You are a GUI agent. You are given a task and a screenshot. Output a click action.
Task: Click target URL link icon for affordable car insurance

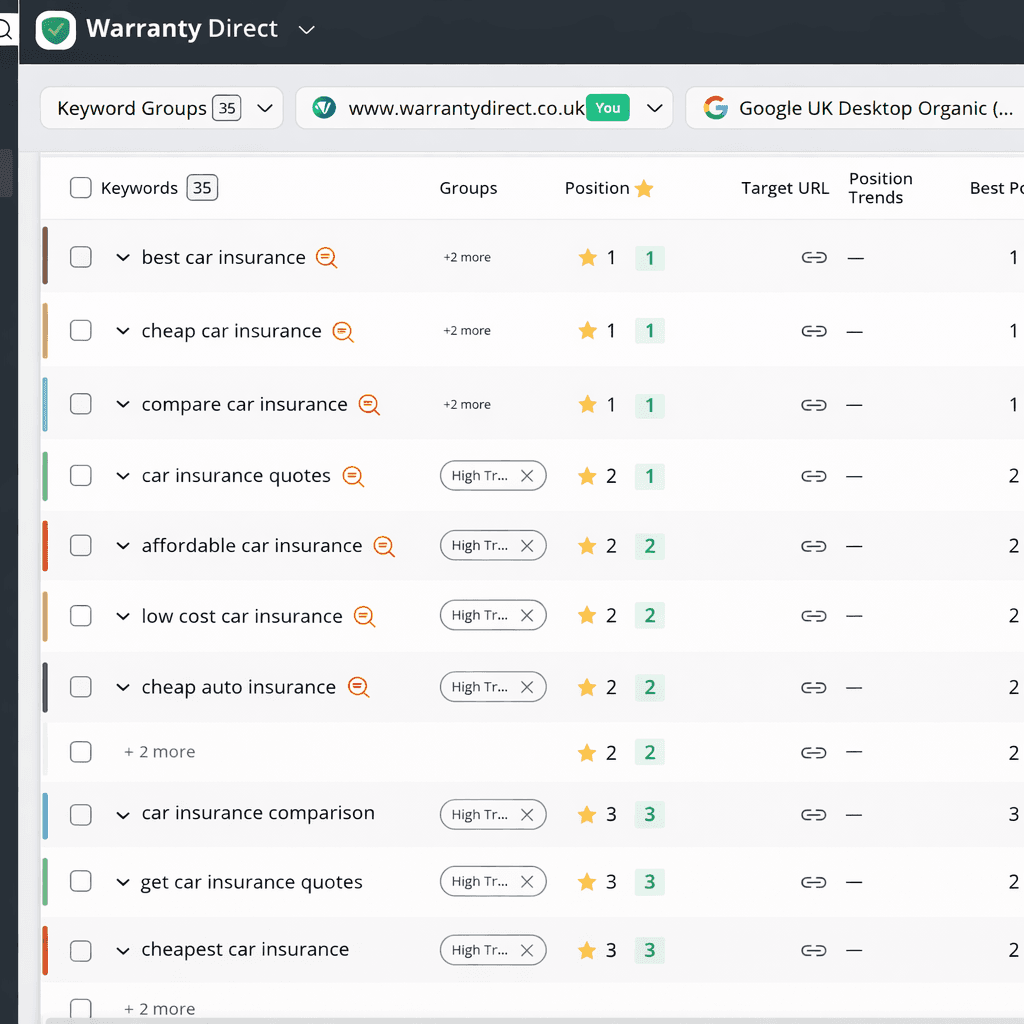[x=814, y=546]
